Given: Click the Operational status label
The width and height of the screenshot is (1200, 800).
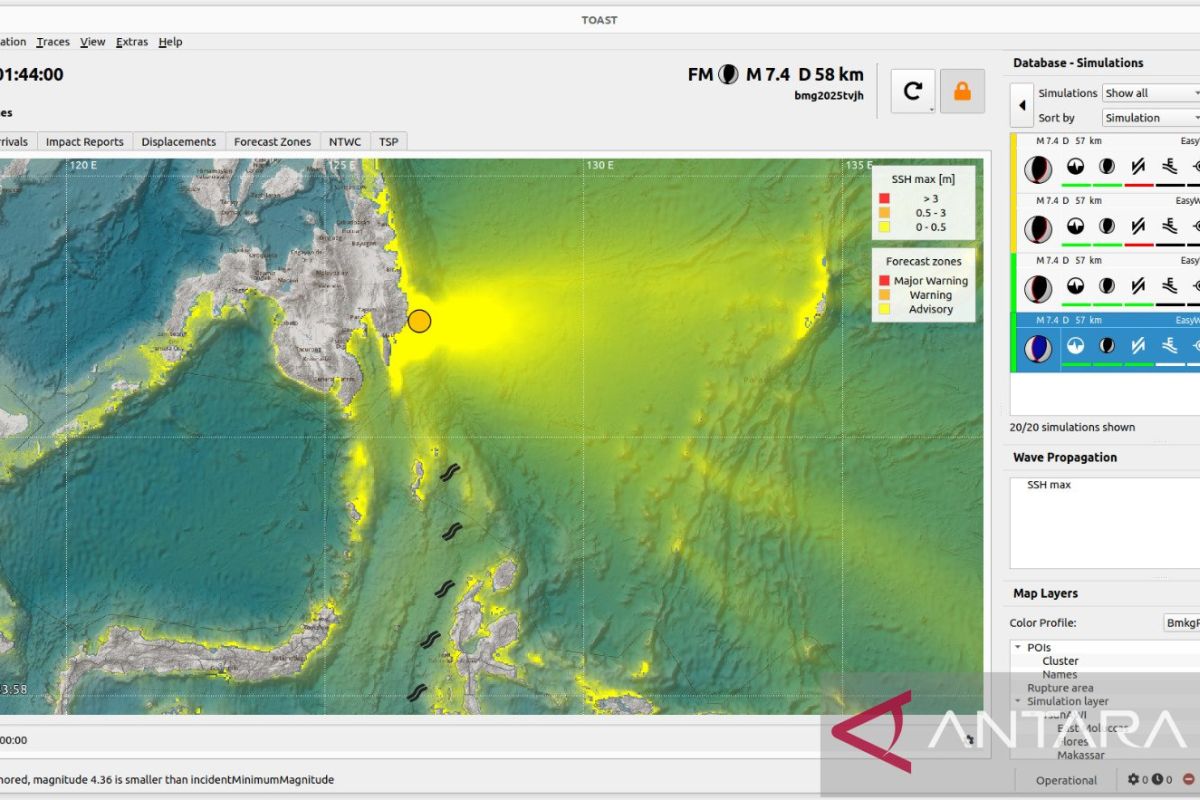Looking at the screenshot, I should [x=1066, y=780].
